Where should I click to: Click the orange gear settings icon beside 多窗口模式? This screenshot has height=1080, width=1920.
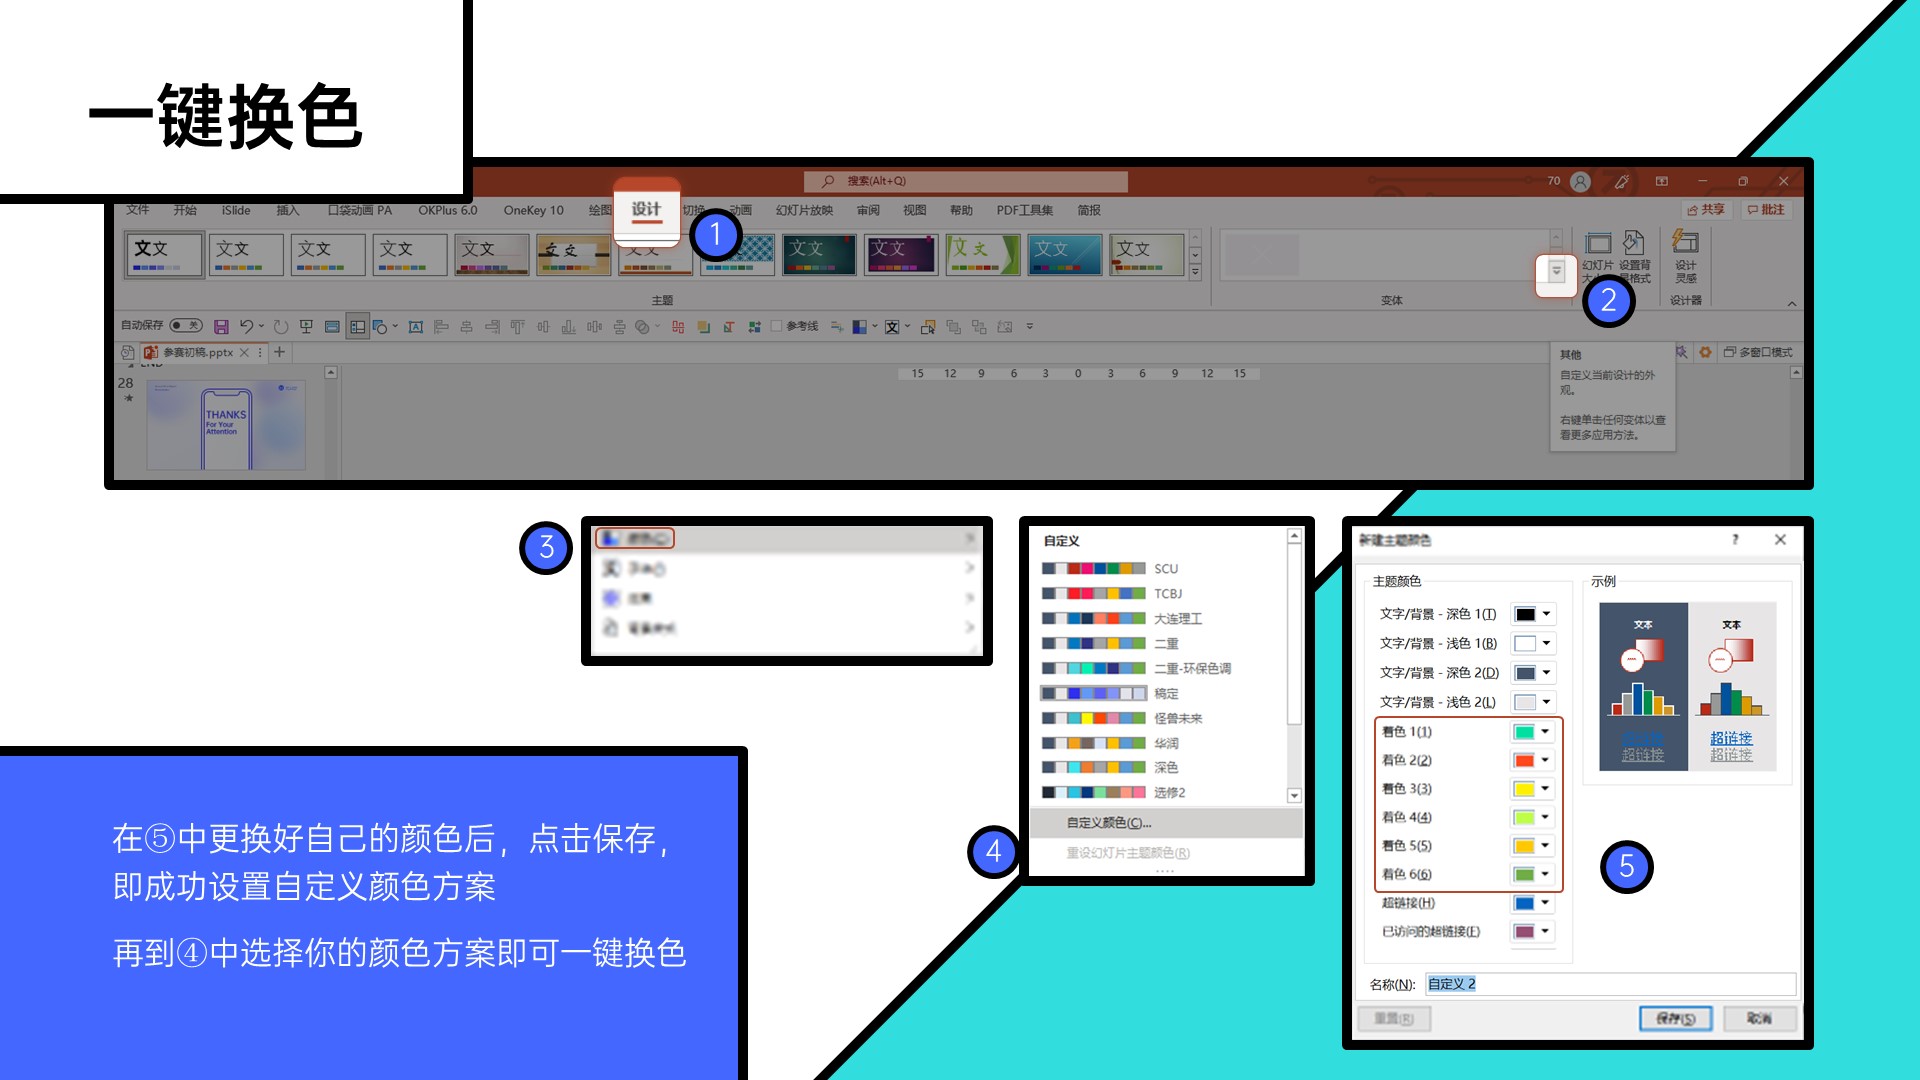[x=1706, y=352]
